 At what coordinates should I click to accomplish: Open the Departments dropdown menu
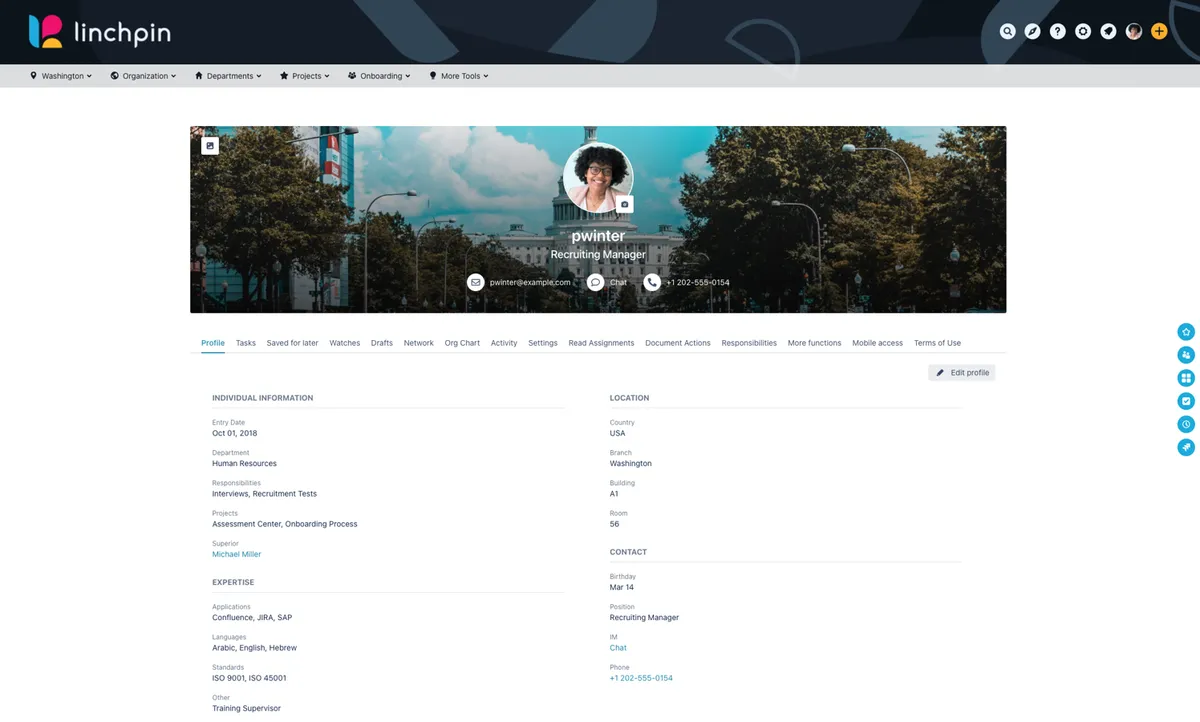click(228, 76)
